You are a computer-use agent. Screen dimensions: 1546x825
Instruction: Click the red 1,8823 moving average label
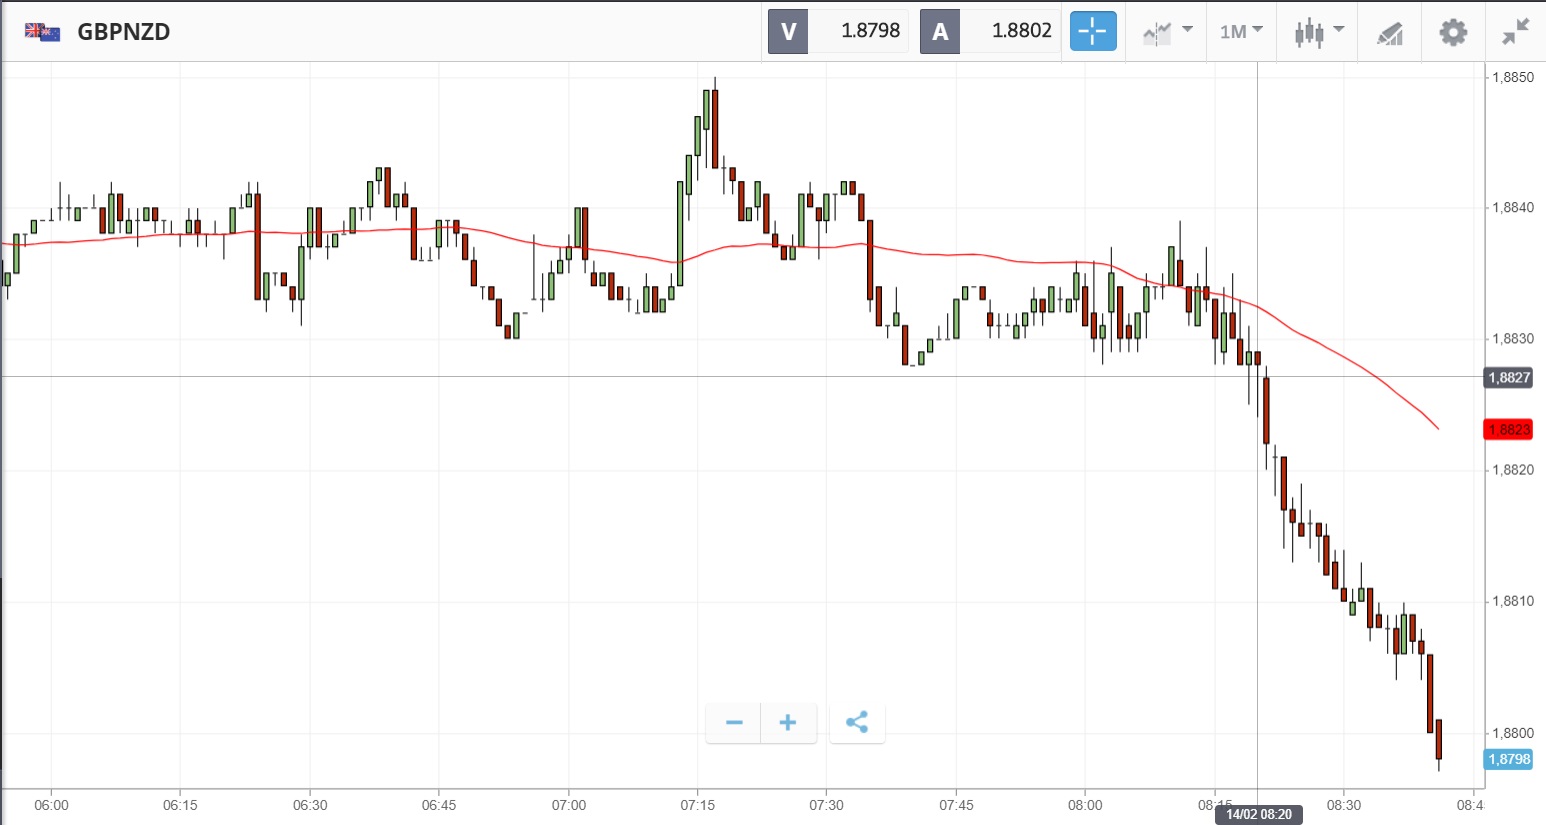tap(1508, 430)
